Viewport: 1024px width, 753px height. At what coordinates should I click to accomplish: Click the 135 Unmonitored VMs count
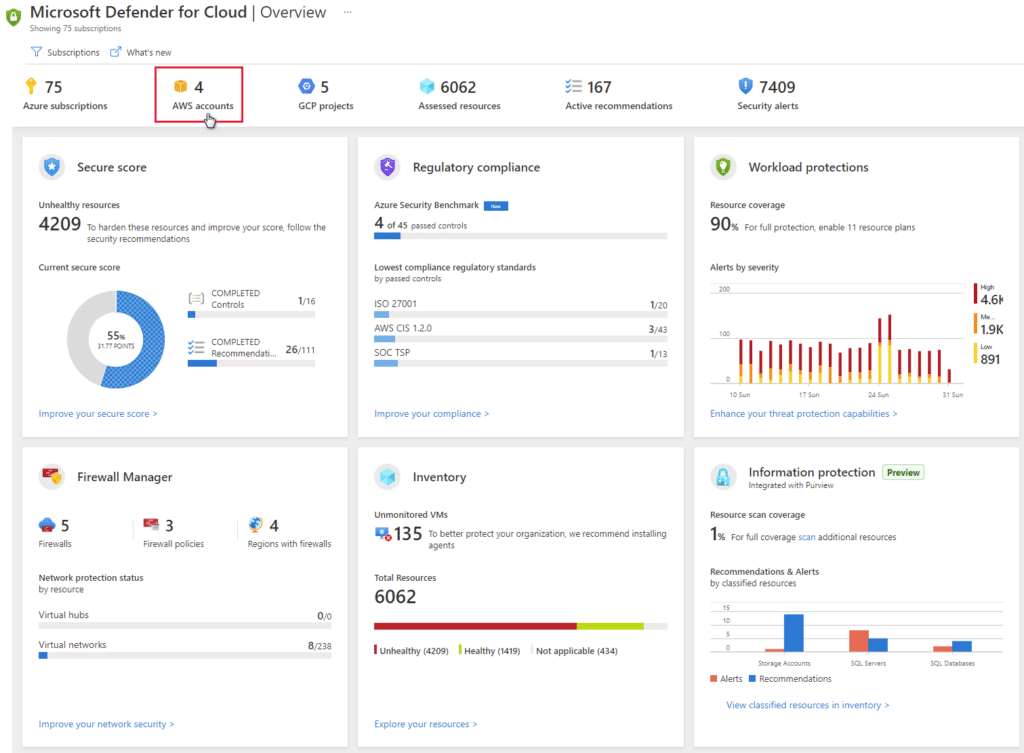[408, 534]
